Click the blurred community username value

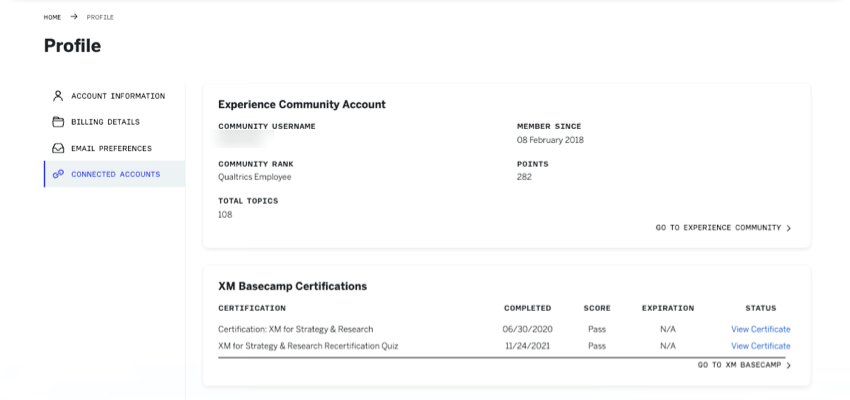pos(243,140)
